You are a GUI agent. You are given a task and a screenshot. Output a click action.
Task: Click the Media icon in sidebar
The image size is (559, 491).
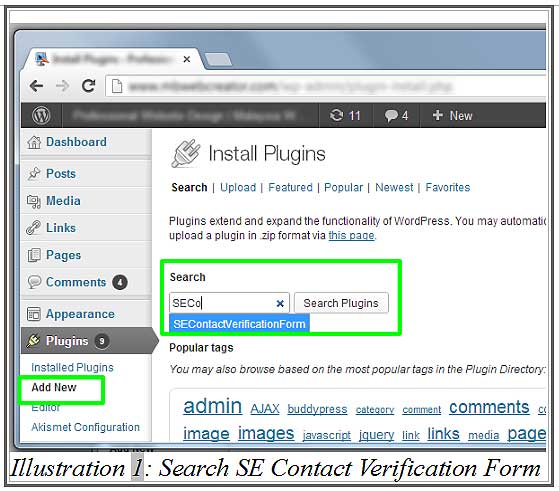(34, 201)
